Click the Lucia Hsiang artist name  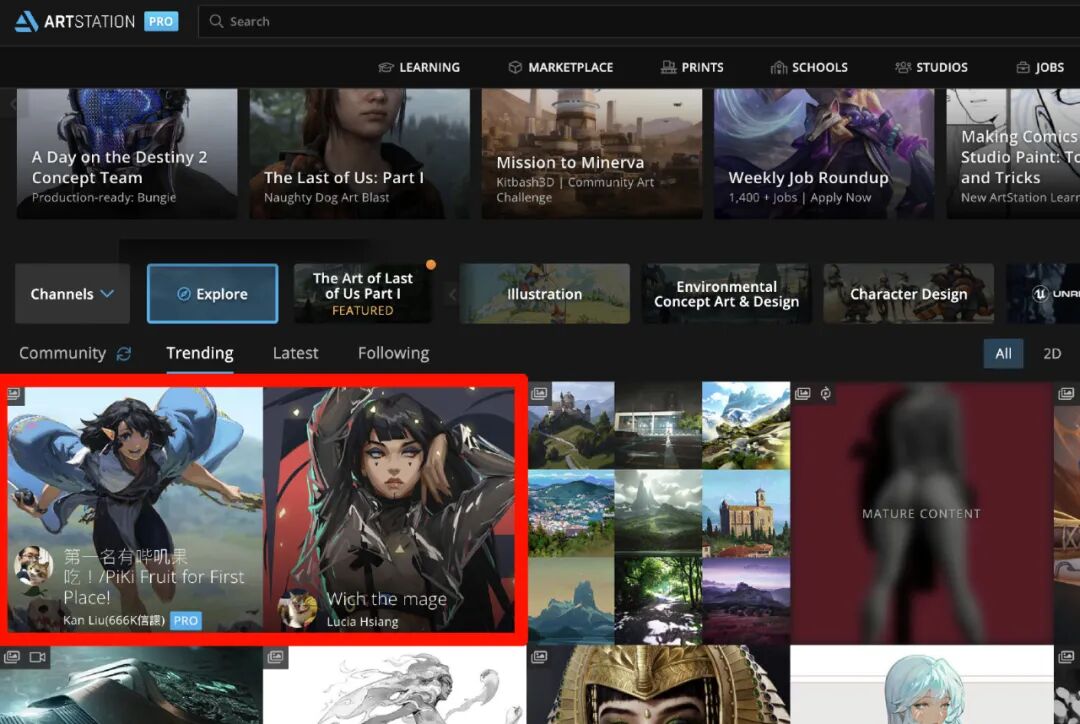point(362,622)
